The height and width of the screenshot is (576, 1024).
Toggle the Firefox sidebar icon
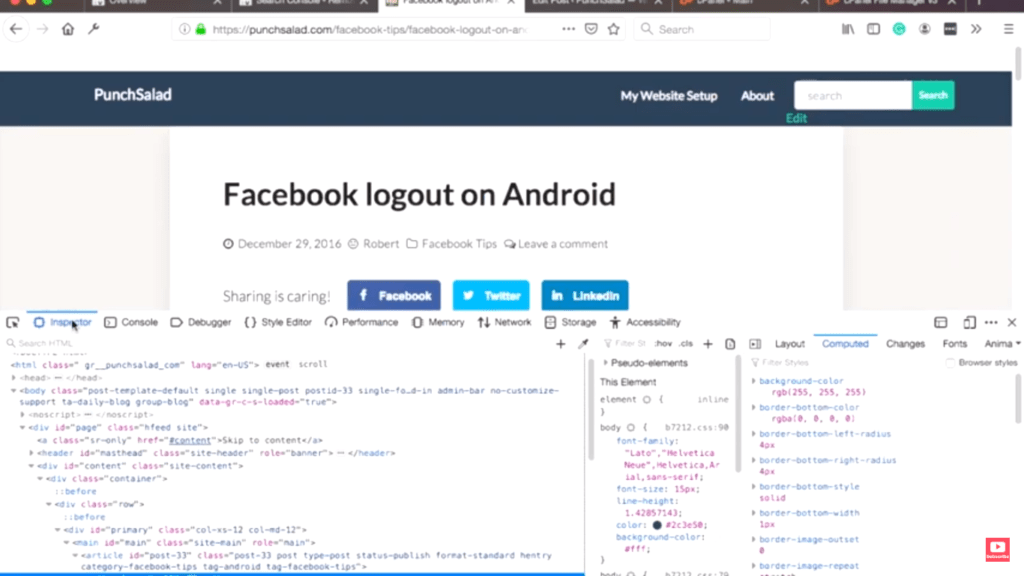(873, 29)
